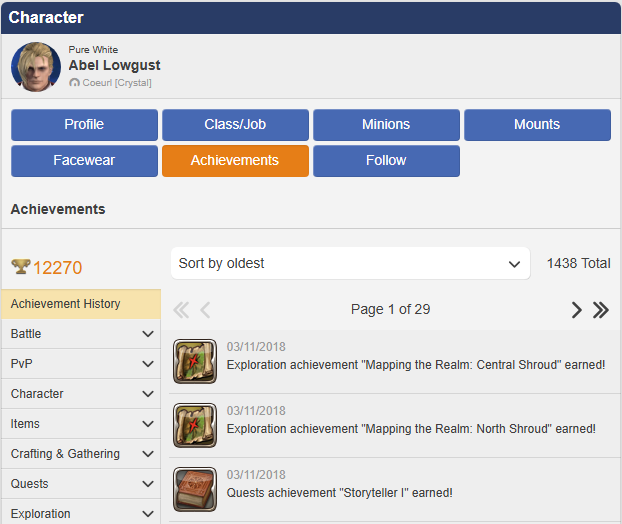
Task: Jump to first page double arrow
Action: click(181, 310)
